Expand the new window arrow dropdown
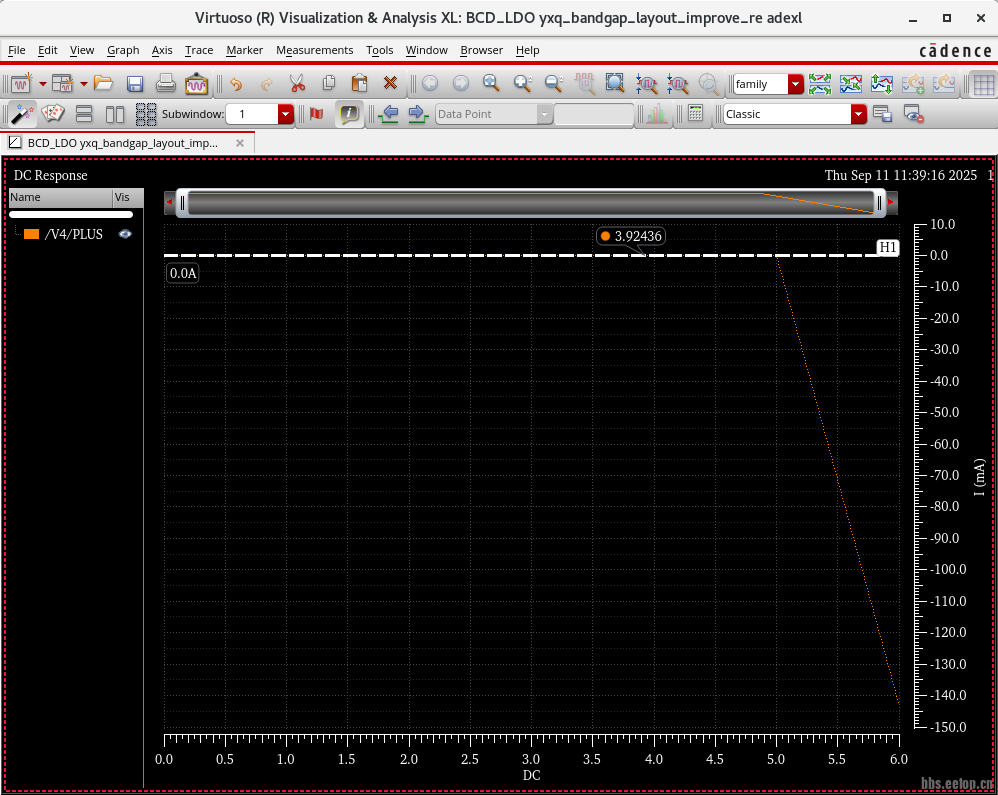Image resolution: width=998 pixels, height=795 pixels. [x=43, y=83]
